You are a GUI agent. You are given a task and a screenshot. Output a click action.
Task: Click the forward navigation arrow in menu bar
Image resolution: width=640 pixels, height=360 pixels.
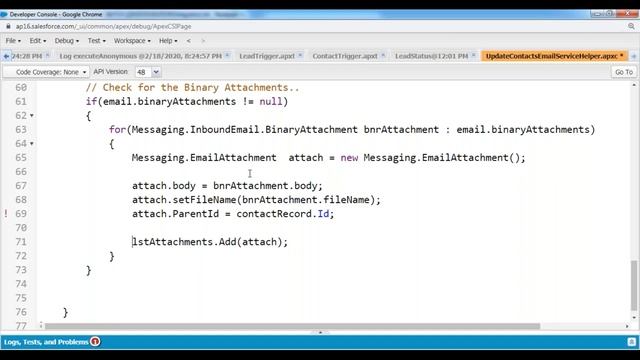203,41
